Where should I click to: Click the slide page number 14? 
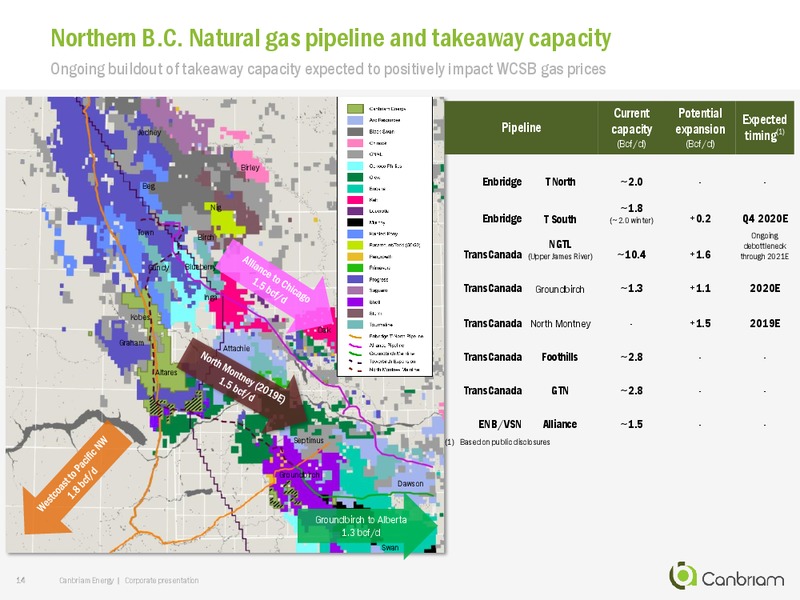[21, 580]
